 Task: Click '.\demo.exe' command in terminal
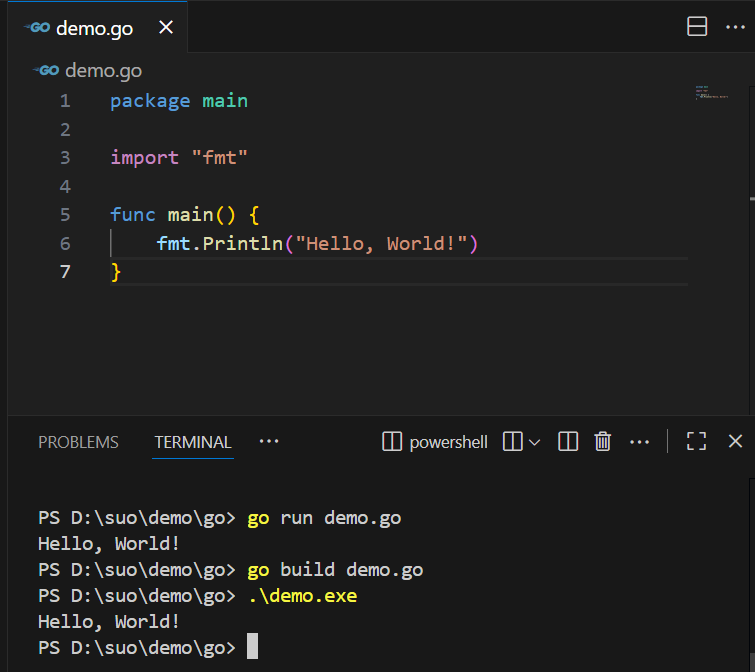tap(302, 596)
